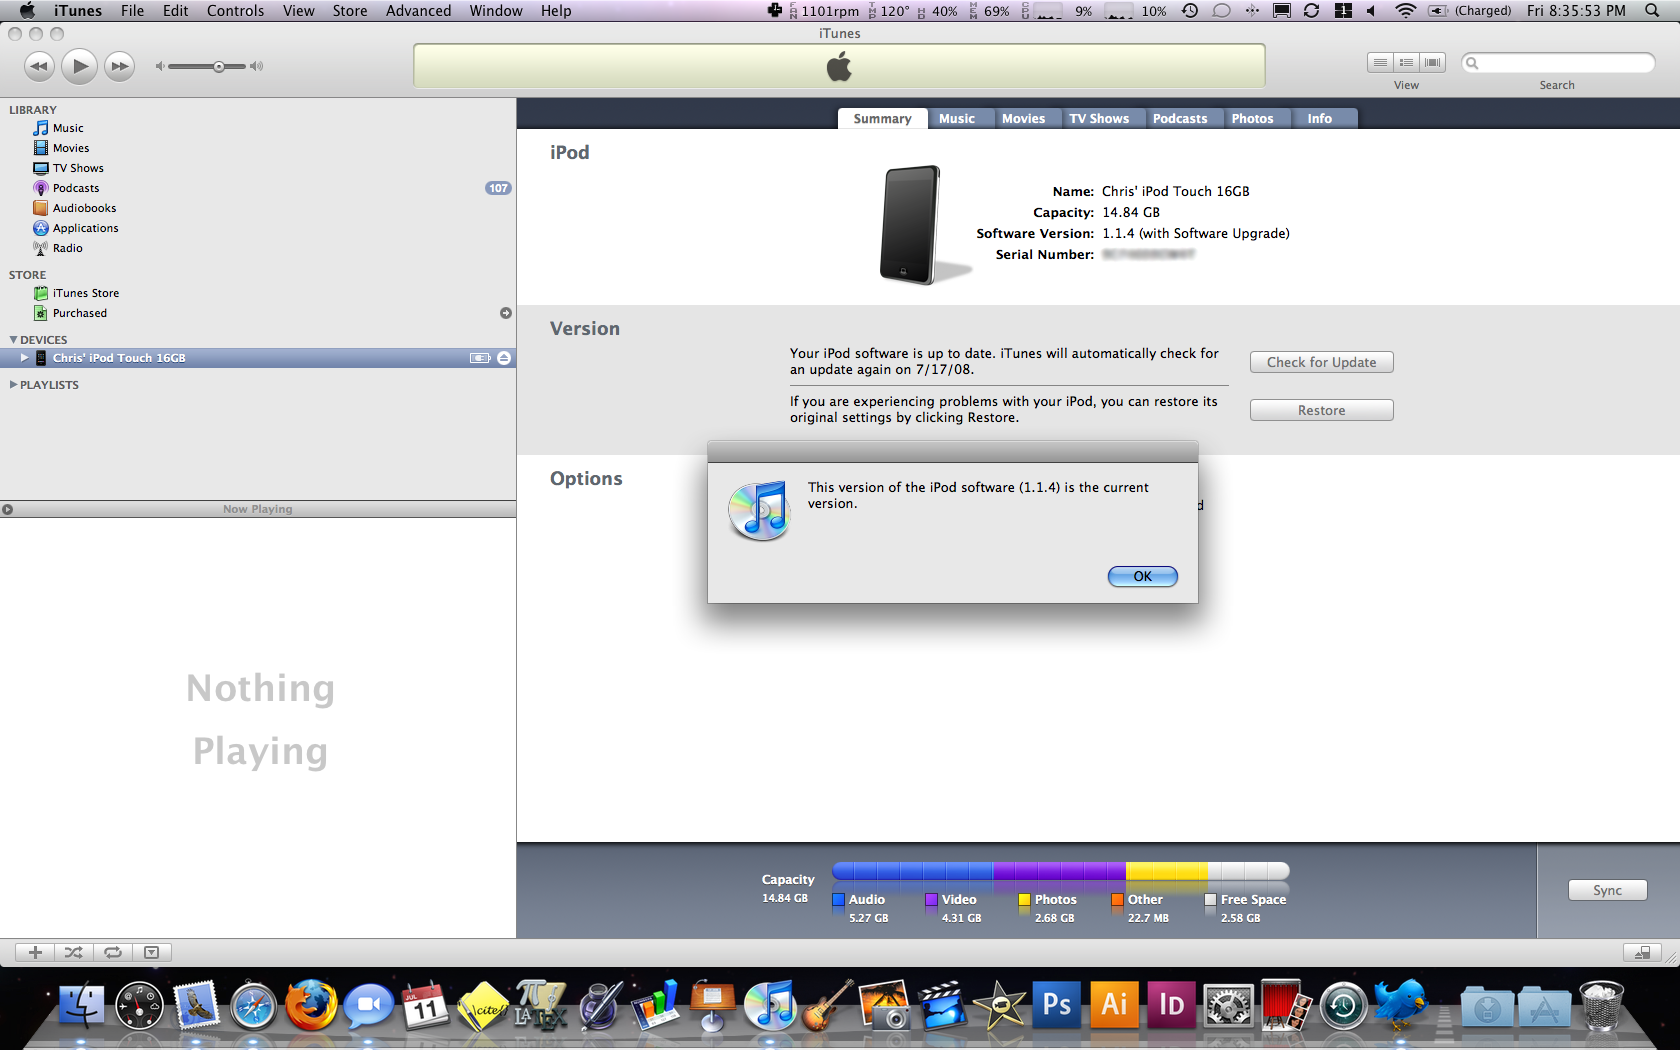Open the File menu
Image resolution: width=1680 pixels, height=1050 pixels.
[x=132, y=11]
